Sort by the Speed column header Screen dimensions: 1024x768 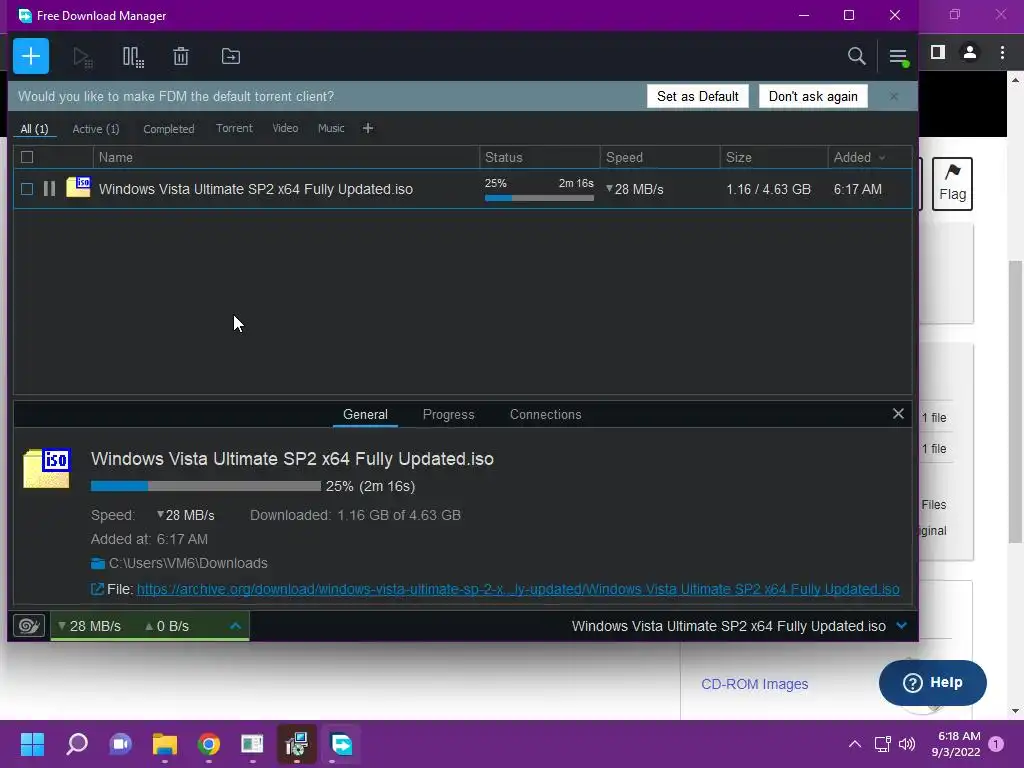660,157
